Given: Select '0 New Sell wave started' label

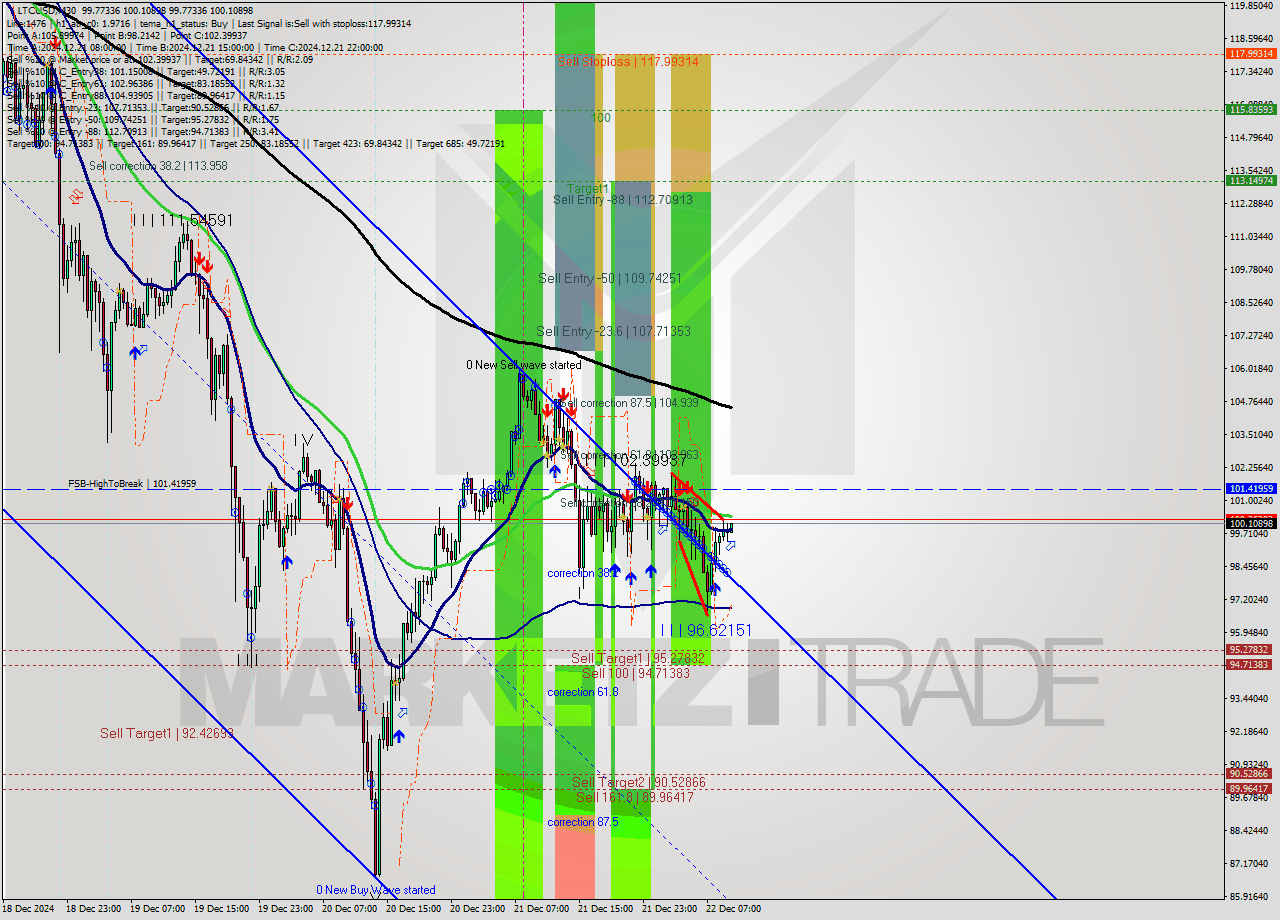Looking at the screenshot, I should (x=523, y=365).
